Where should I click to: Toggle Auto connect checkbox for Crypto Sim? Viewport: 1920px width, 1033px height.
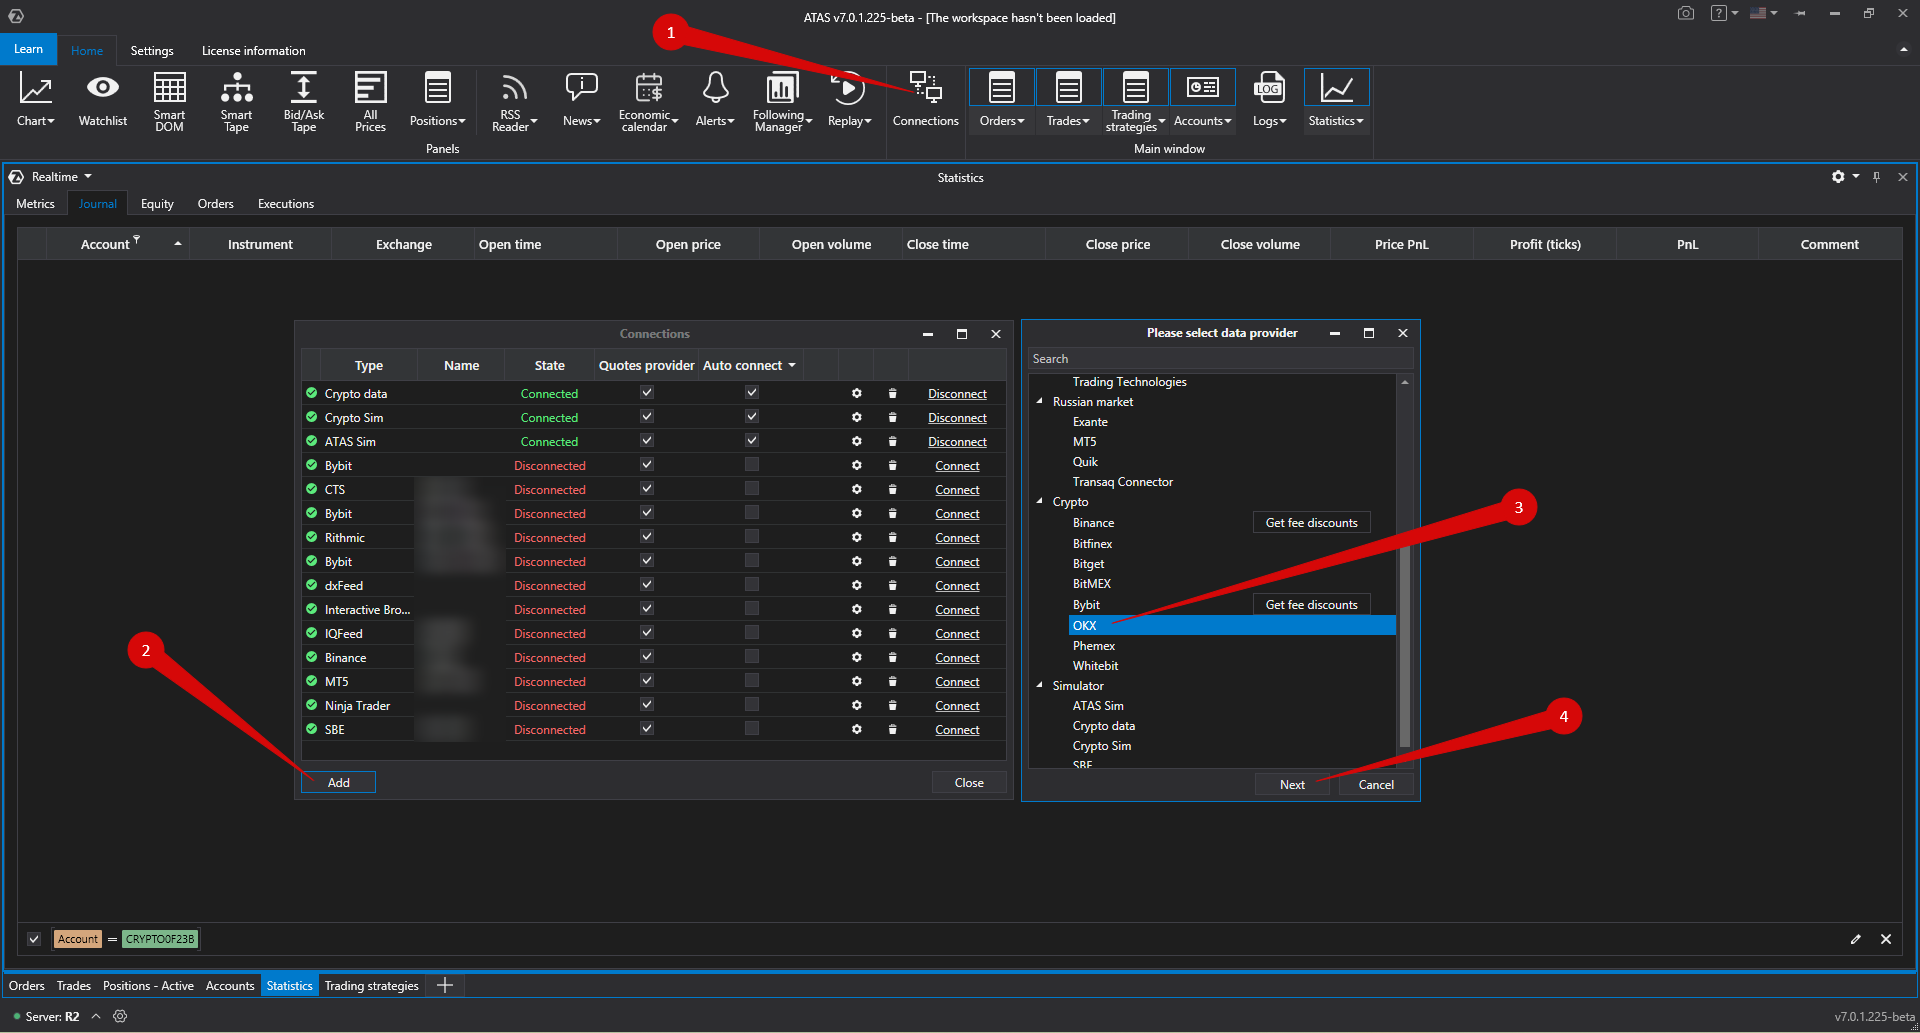(752, 417)
